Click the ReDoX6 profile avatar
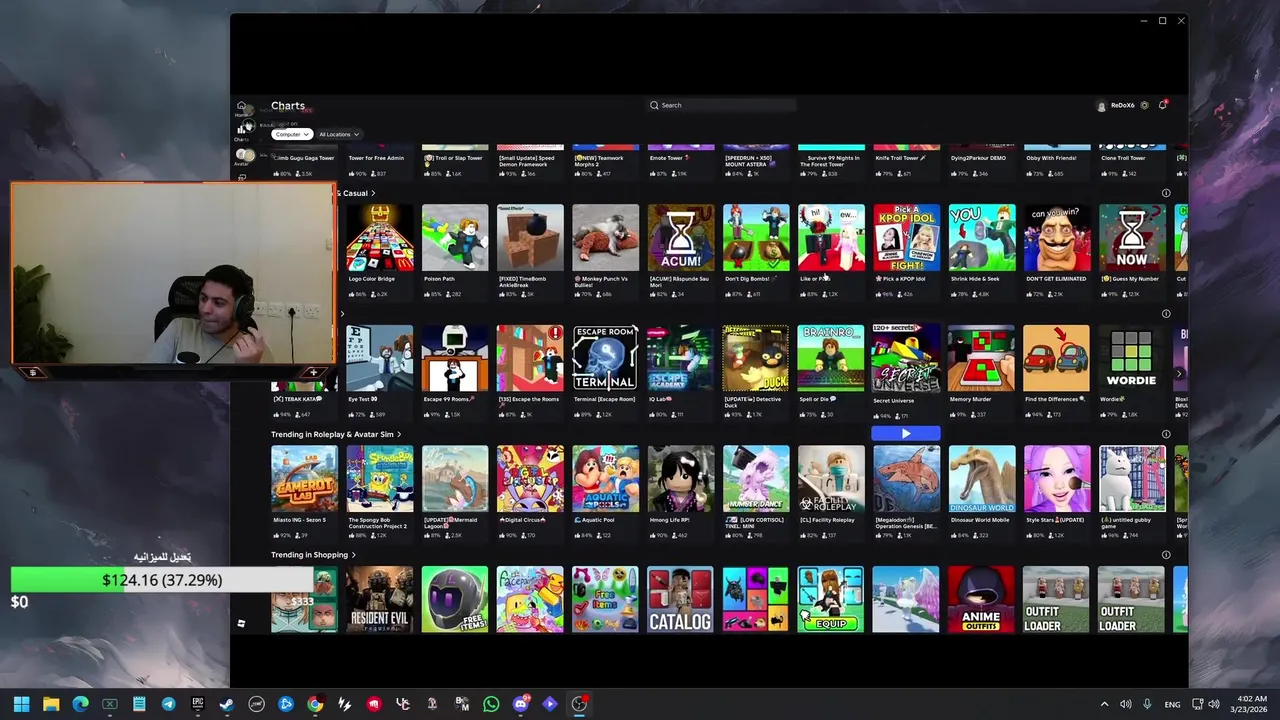 pos(1102,105)
